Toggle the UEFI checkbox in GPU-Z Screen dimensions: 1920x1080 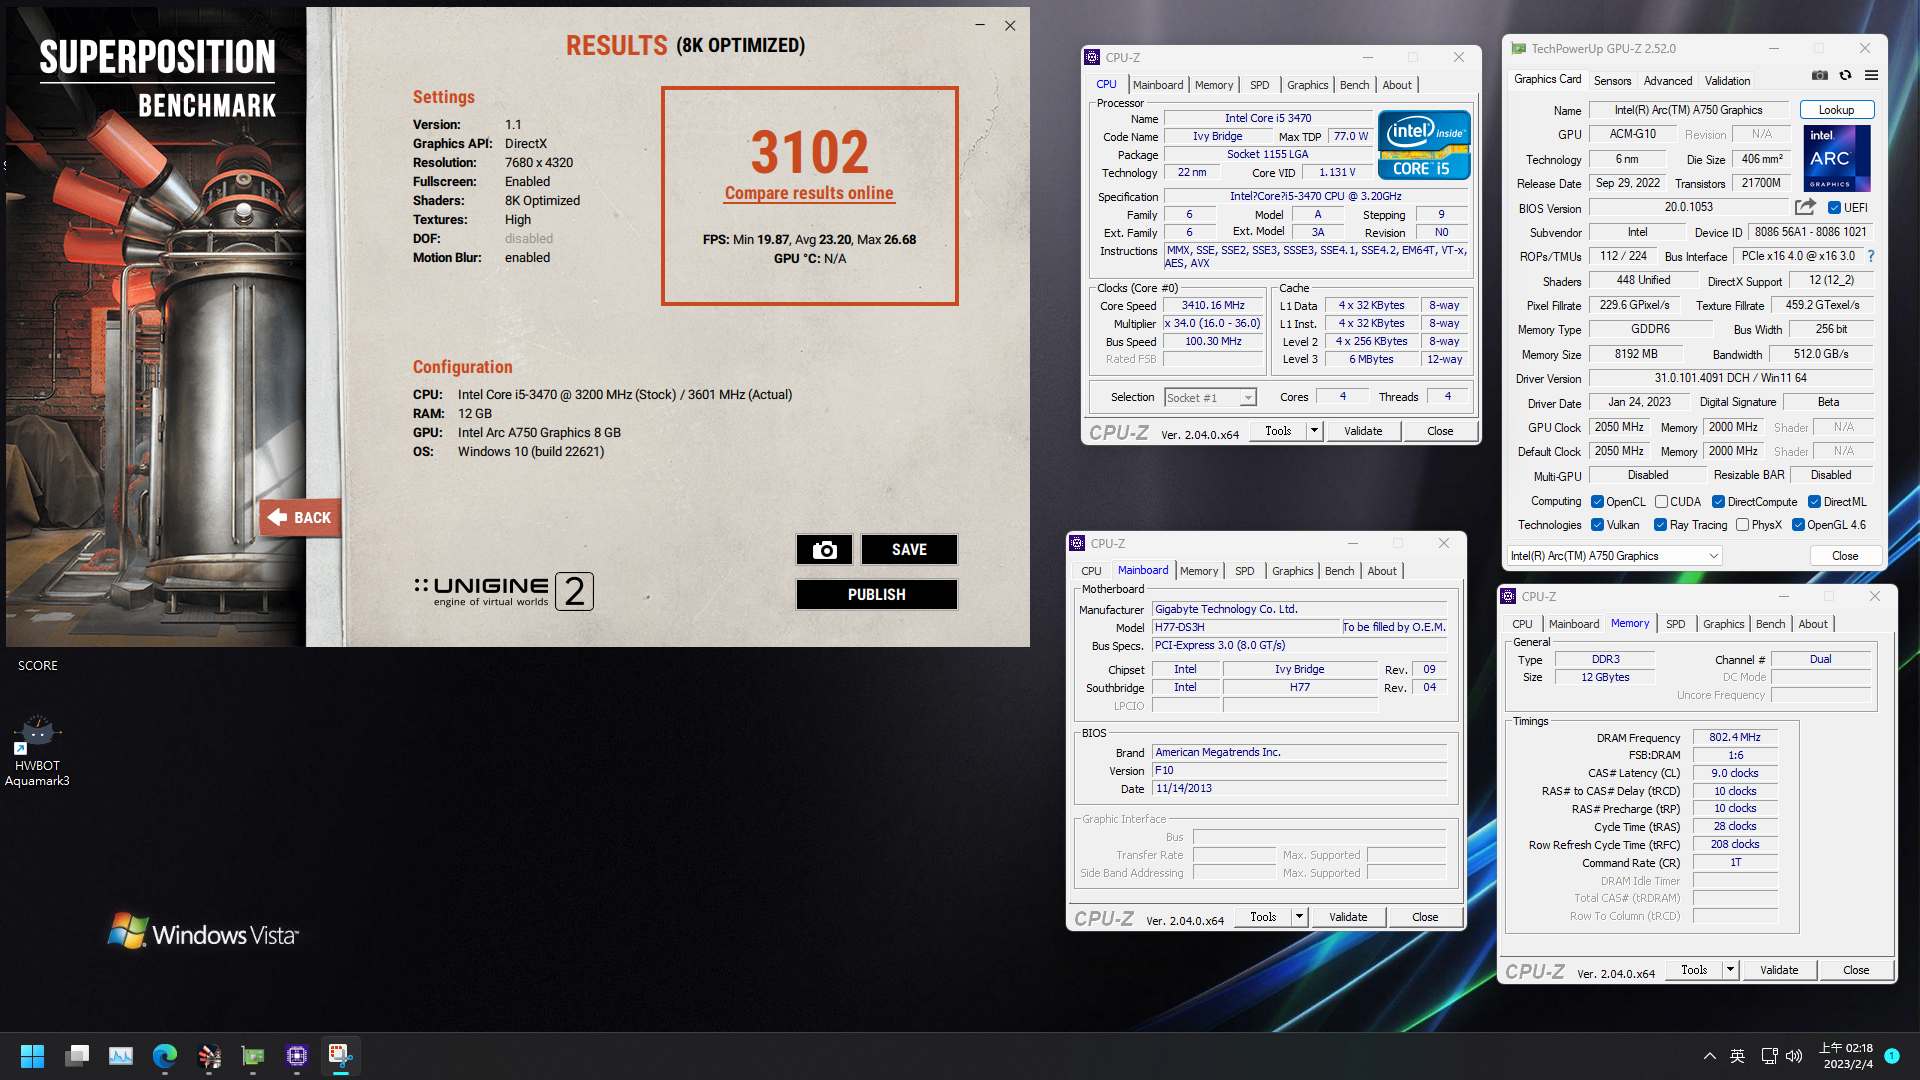click(1834, 208)
